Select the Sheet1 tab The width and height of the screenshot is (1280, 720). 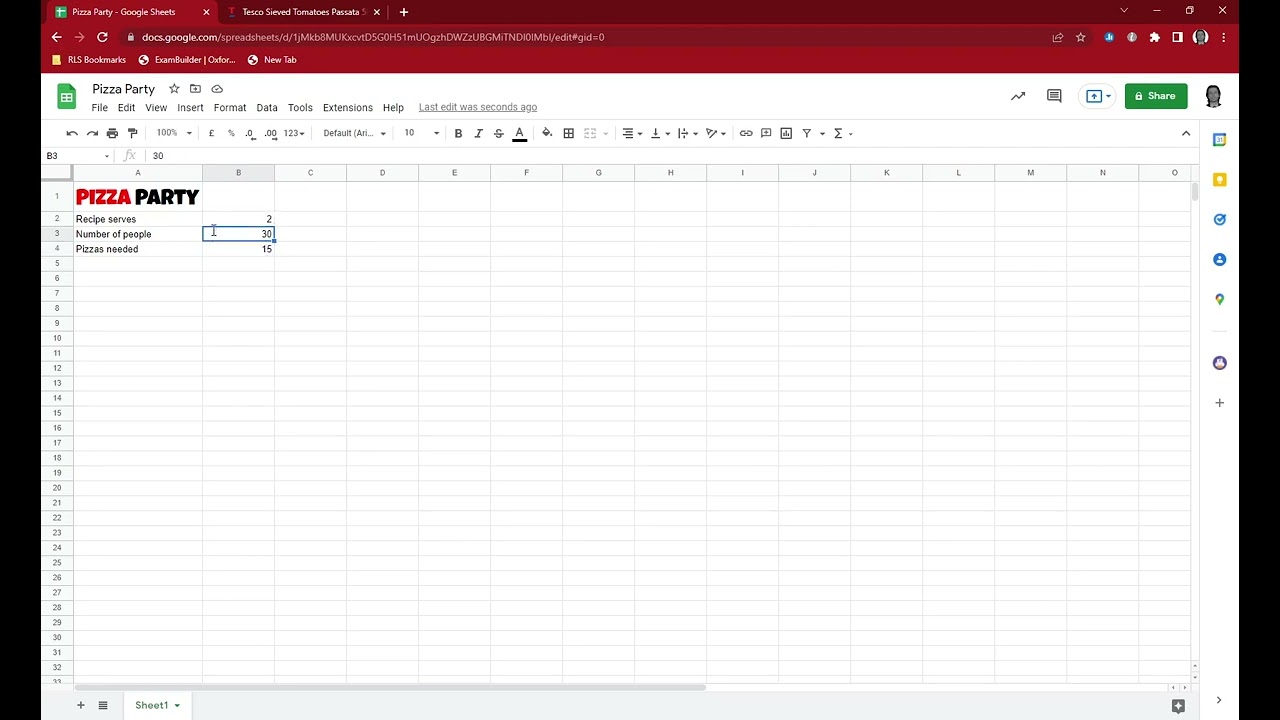pos(157,705)
